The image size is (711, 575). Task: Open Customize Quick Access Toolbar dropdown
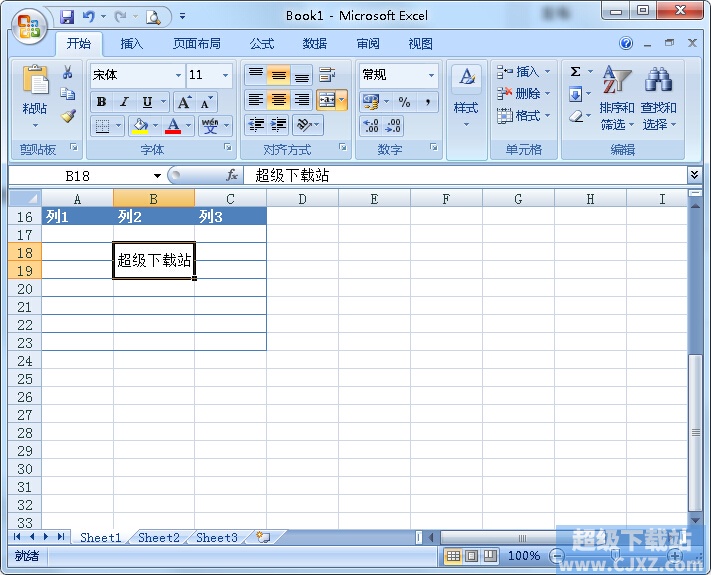click(182, 16)
